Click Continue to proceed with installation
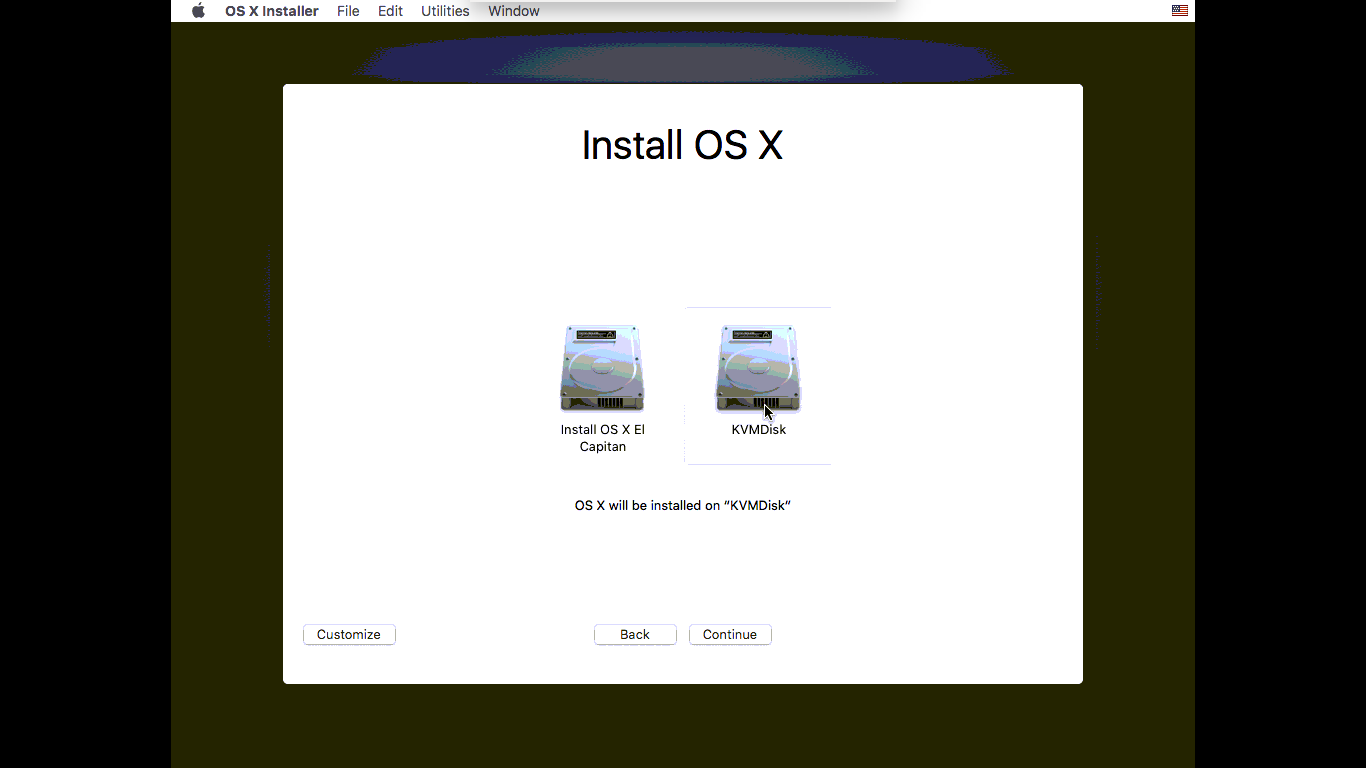Screen dimensions: 1366x768 coord(730,635)
